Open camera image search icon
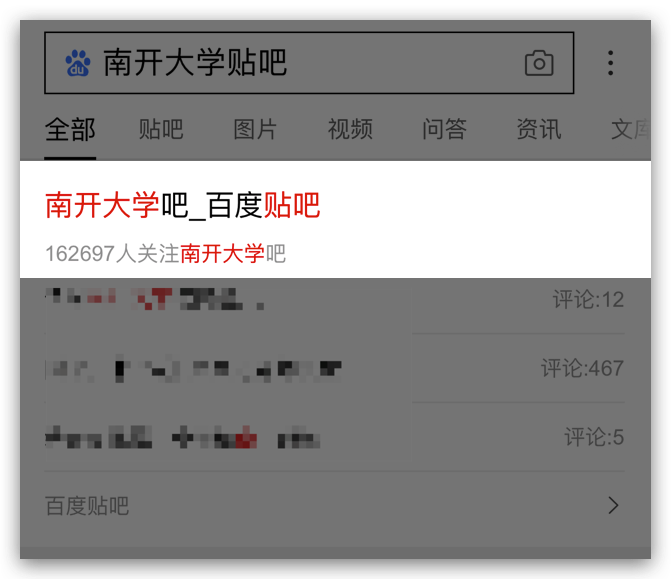Screen dimensions: 671x579 pyautogui.click(x=539, y=63)
